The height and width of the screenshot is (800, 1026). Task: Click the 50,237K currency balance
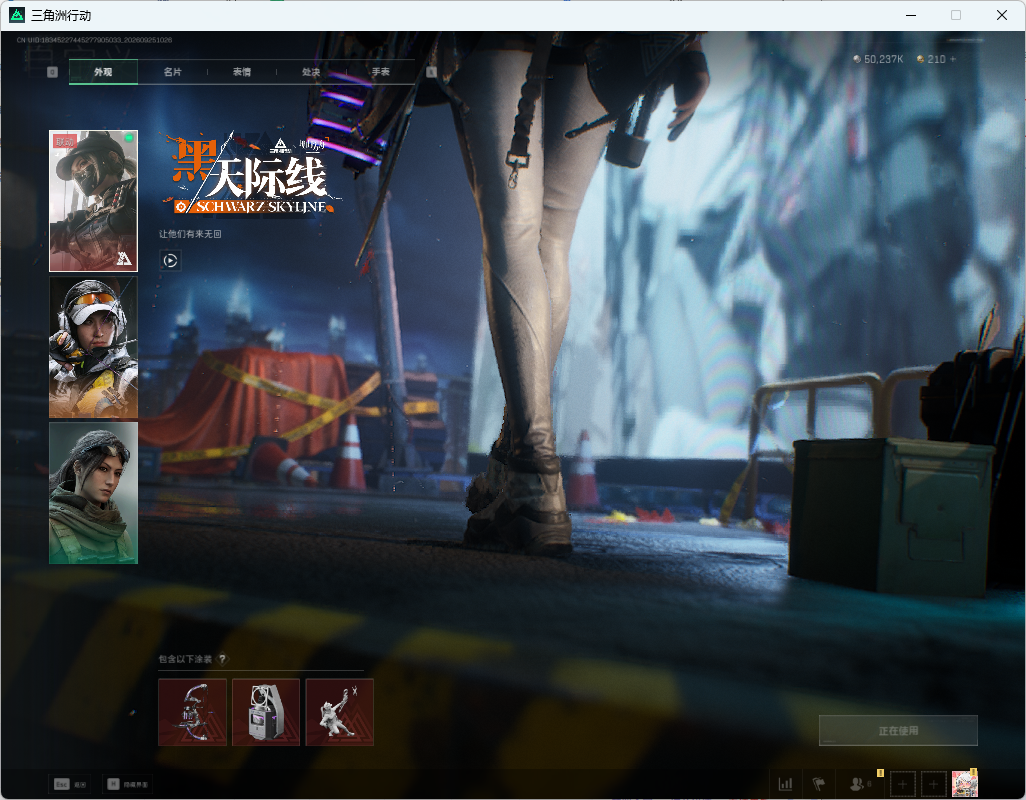pos(878,59)
